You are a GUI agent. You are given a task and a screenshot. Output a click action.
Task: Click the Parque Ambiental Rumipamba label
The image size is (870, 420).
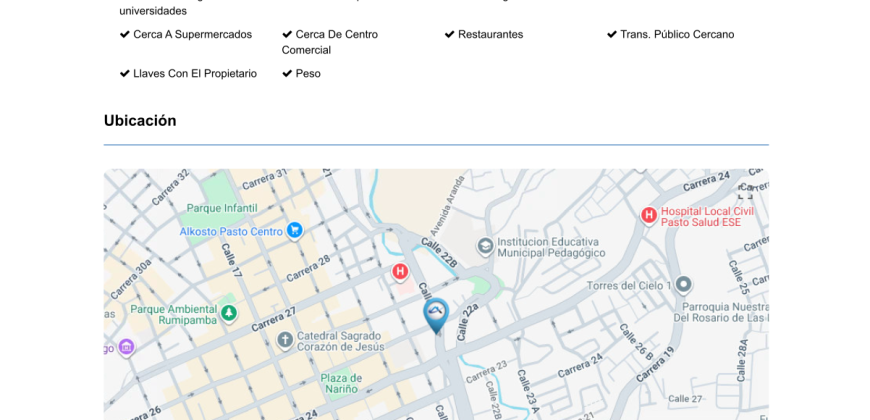(x=174, y=315)
